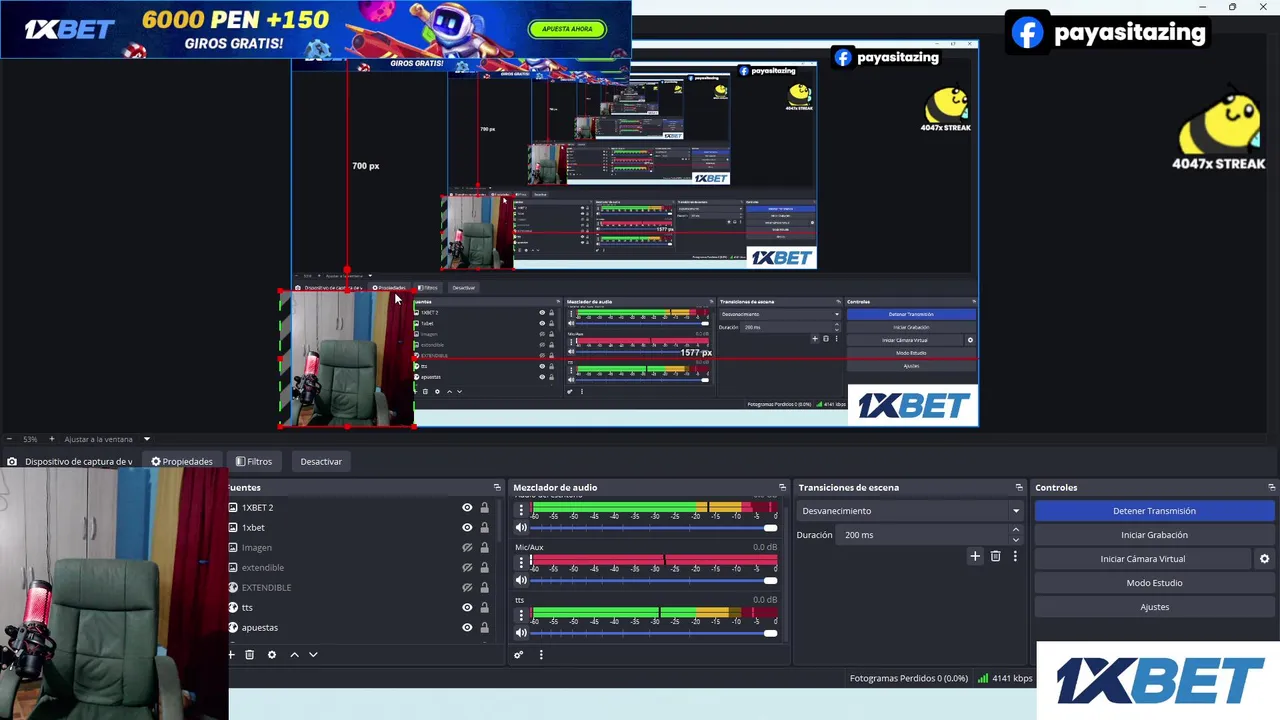Select the Imagen source row
This screenshot has width=1280, height=720.
pos(360,547)
